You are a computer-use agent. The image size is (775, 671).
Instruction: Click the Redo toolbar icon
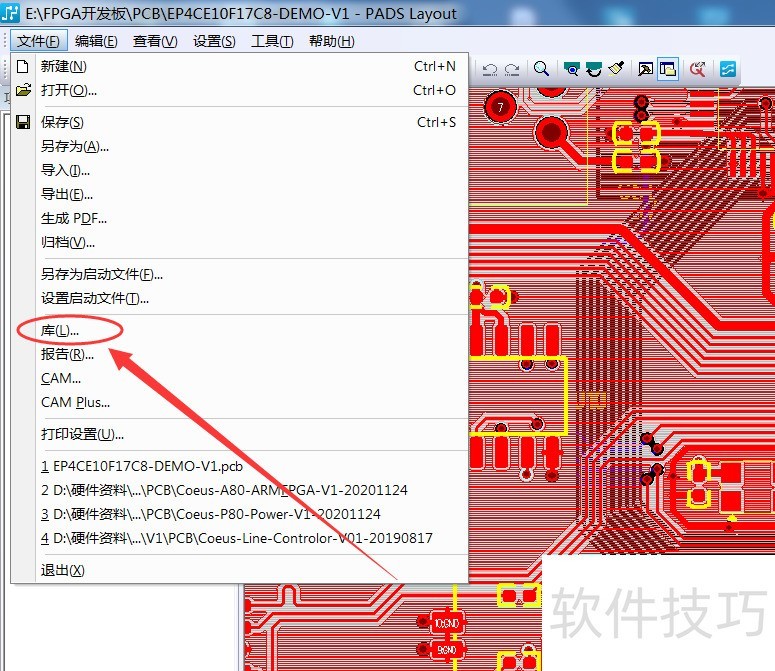pyautogui.click(x=512, y=69)
